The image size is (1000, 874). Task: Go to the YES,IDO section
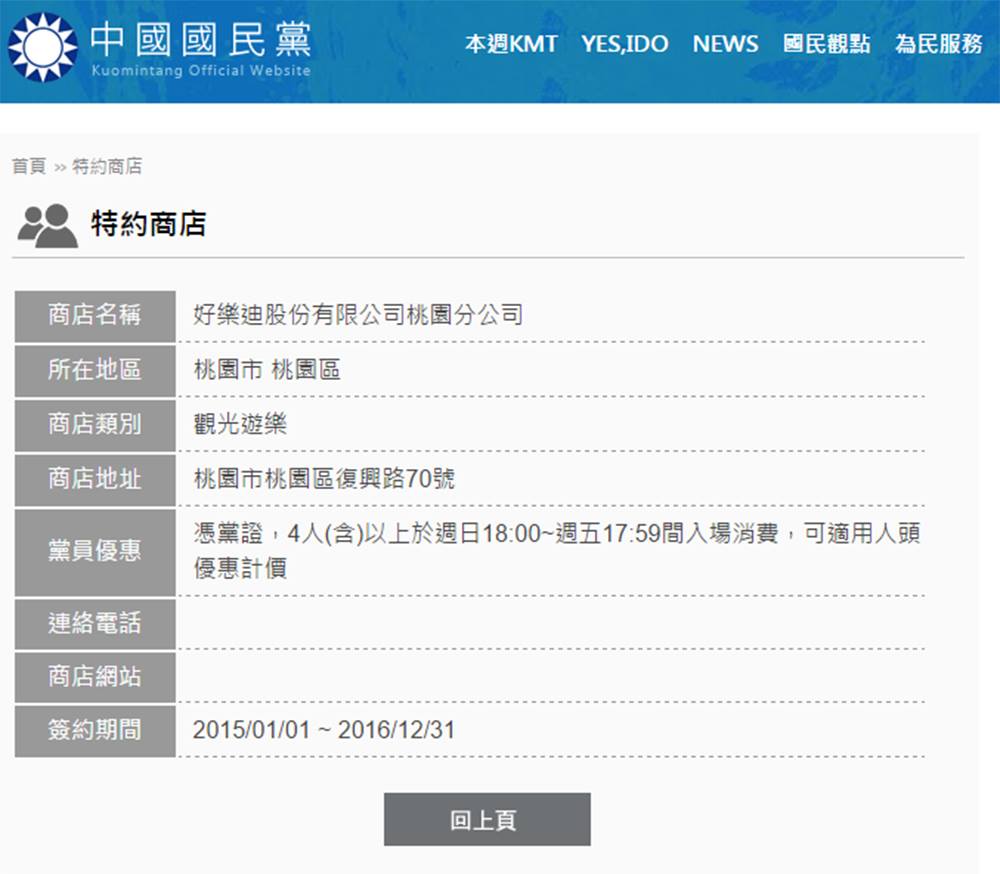click(625, 44)
